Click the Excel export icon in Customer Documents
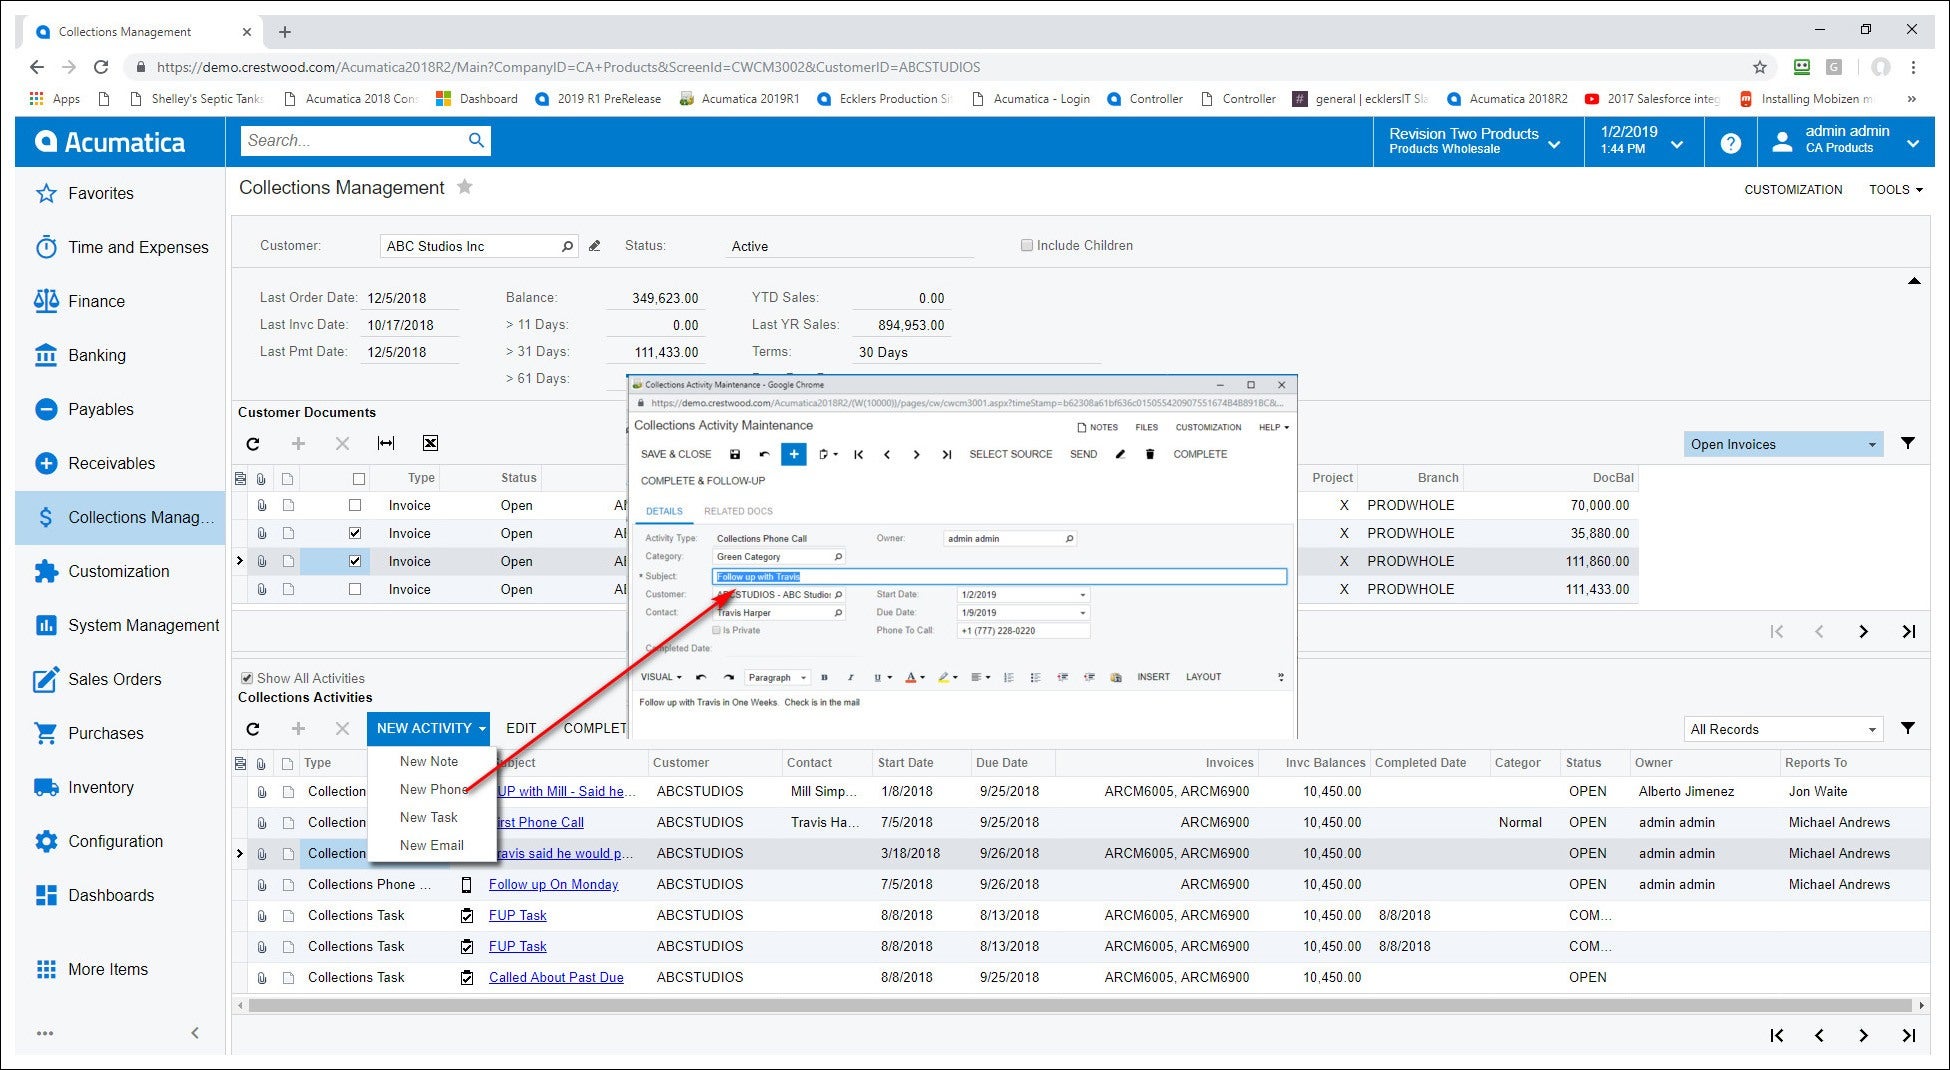Screen dimensions: 1950x1070 [x=430, y=443]
